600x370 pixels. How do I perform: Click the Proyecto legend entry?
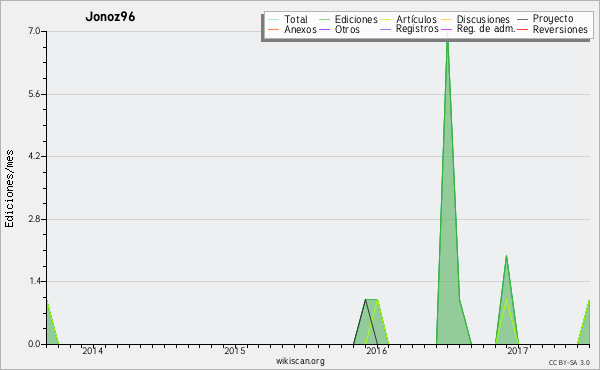(553, 19)
